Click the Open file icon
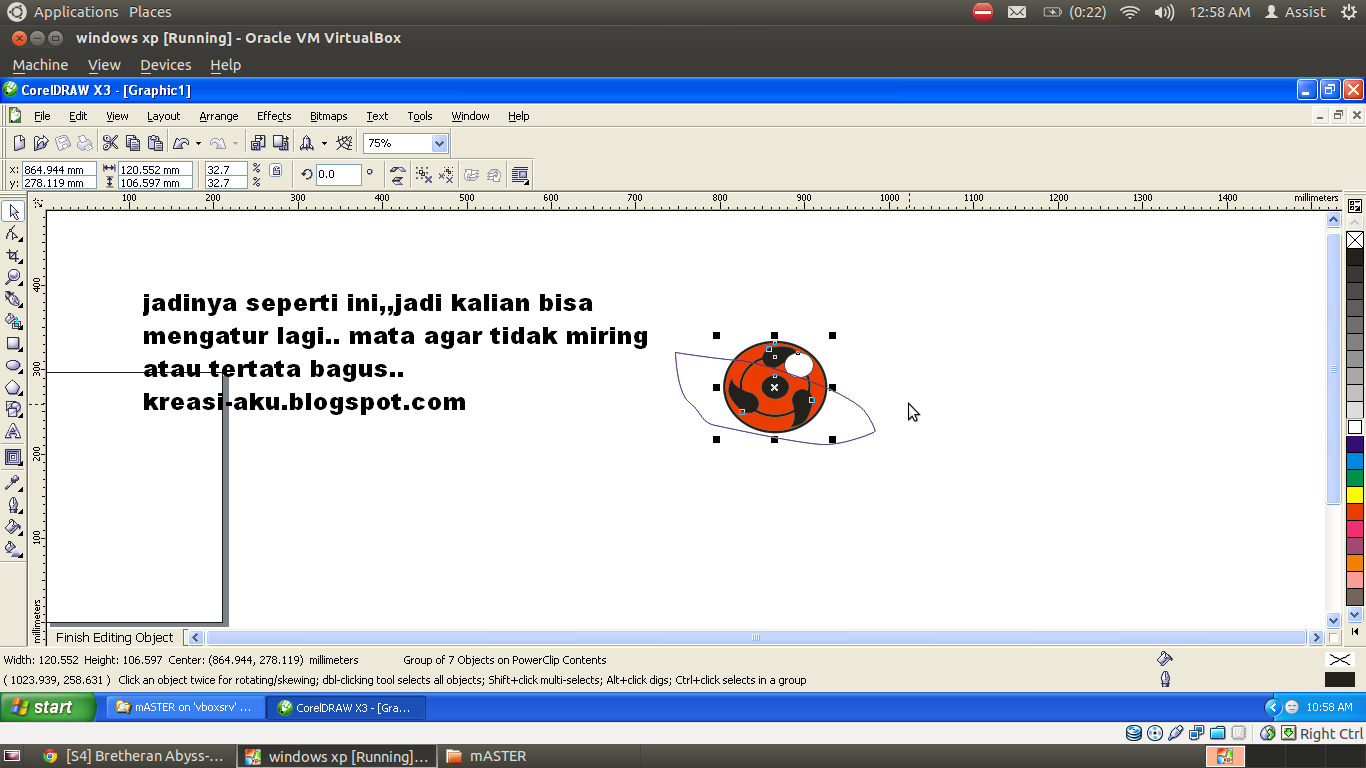This screenshot has height=768, width=1366. tap(41, 143)
